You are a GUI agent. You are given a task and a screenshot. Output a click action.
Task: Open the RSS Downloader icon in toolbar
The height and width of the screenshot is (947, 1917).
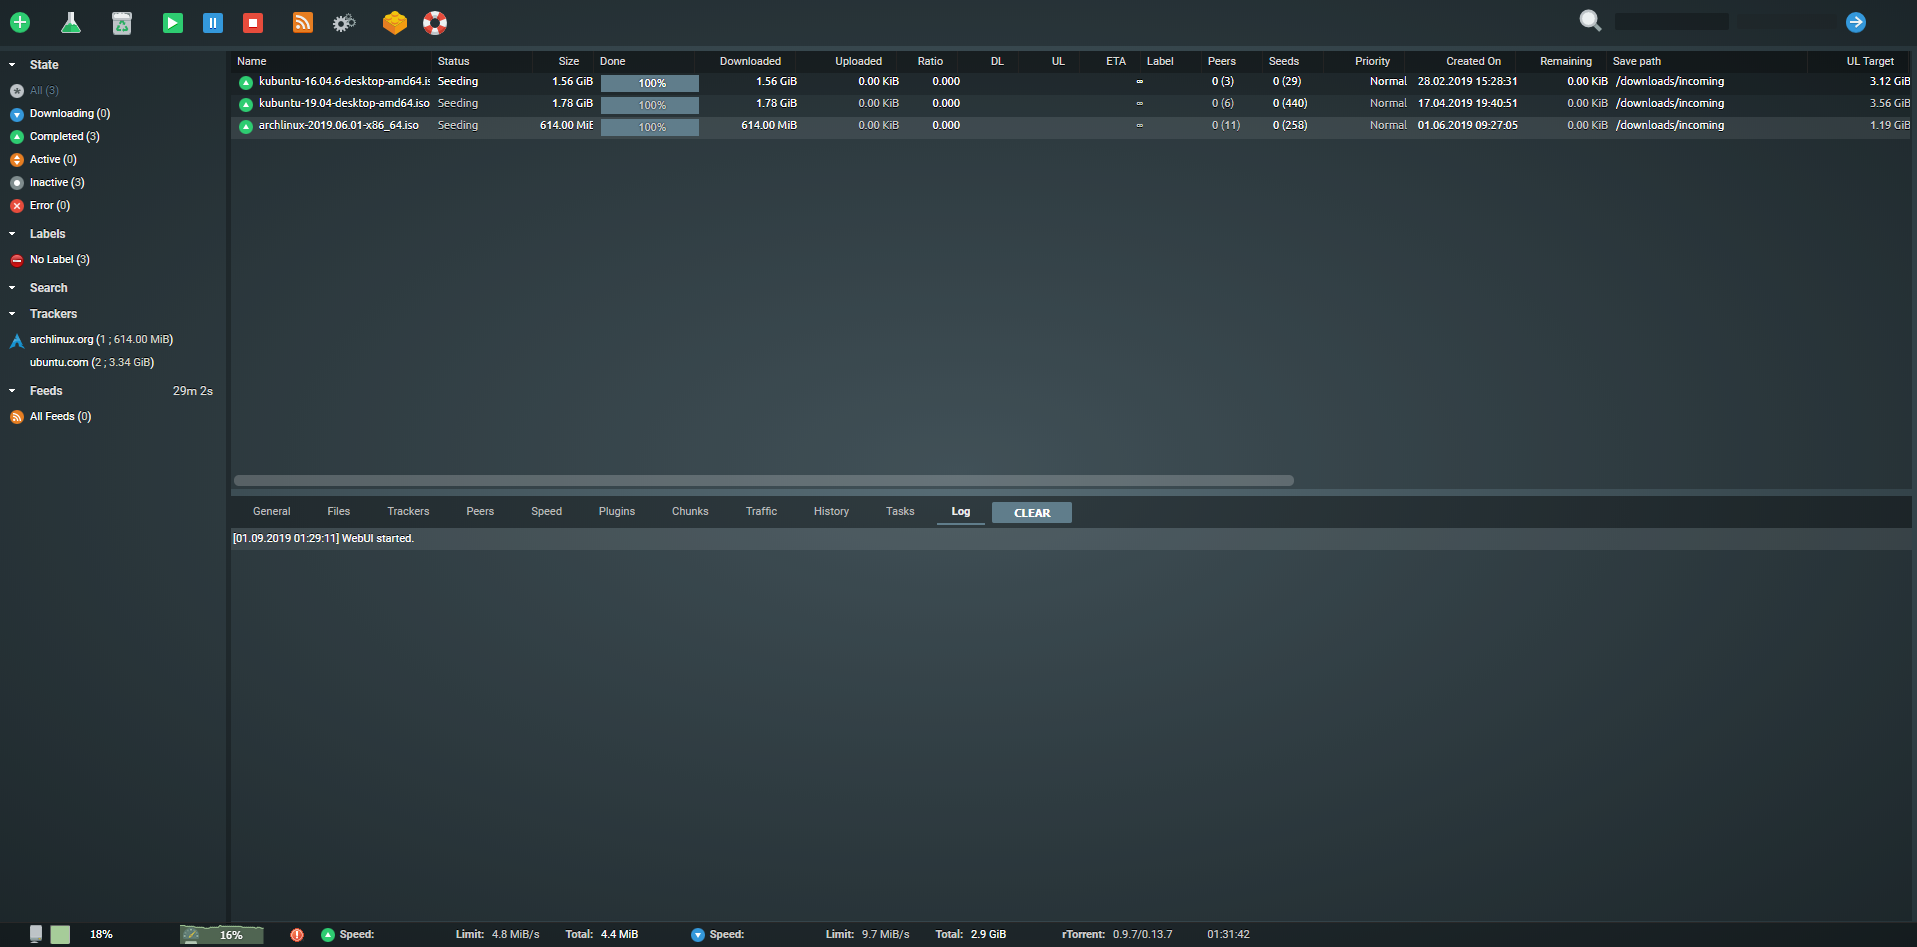click(303, 22)
